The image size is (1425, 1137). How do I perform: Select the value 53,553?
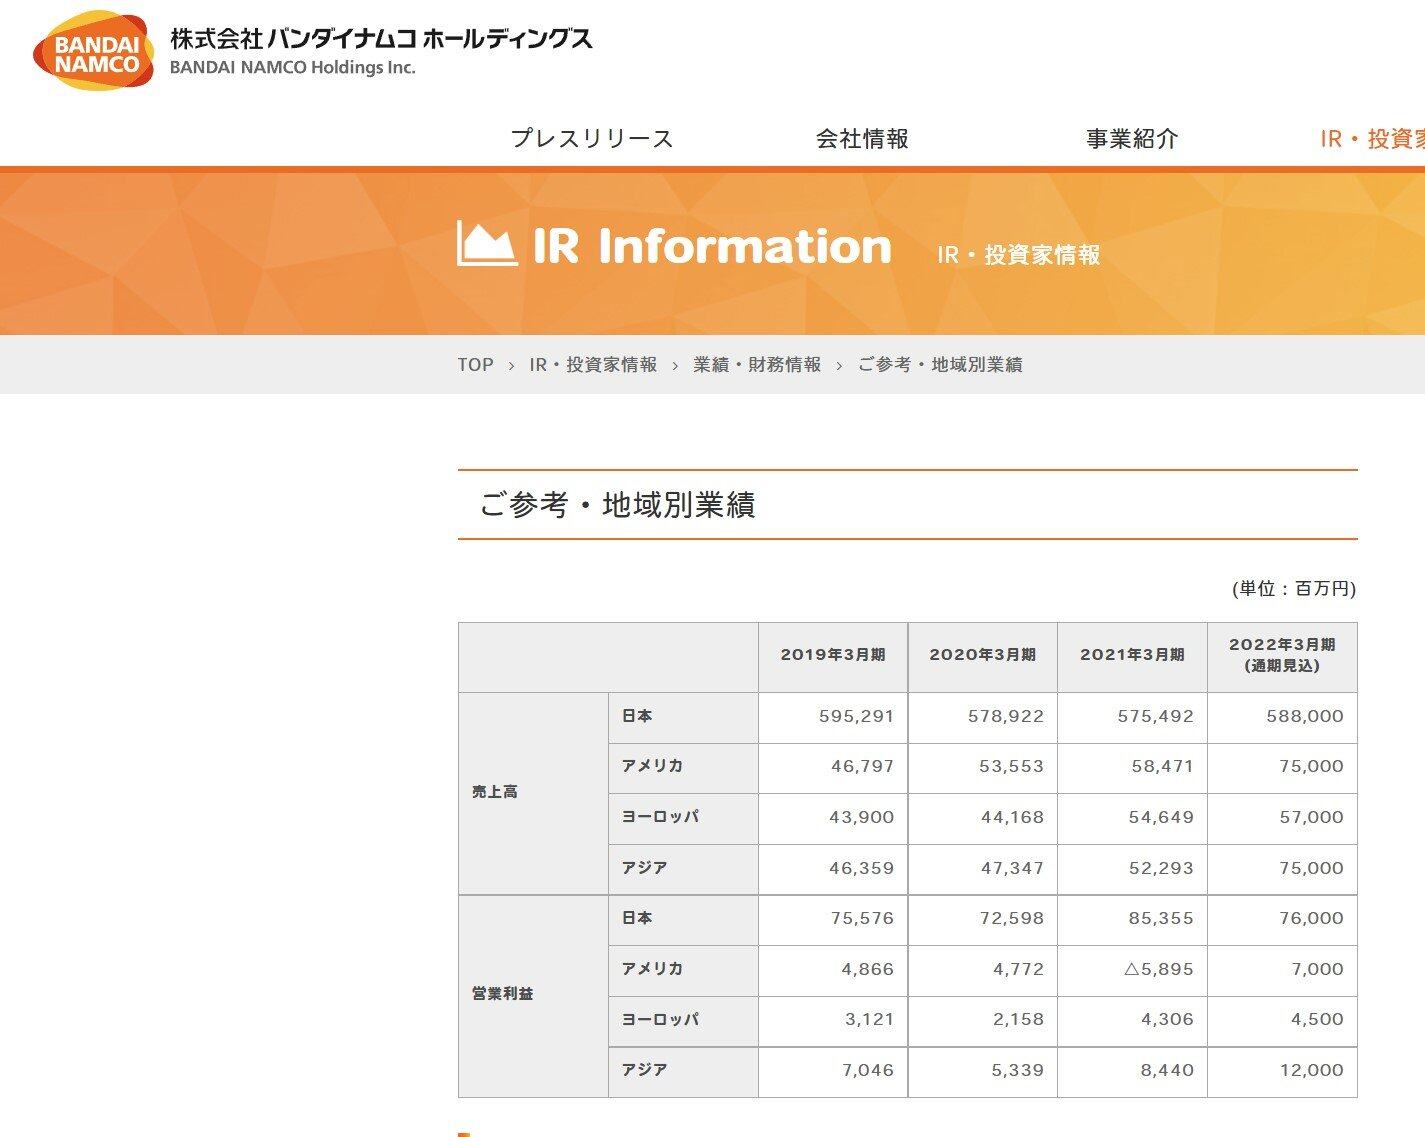point(1012,767)
